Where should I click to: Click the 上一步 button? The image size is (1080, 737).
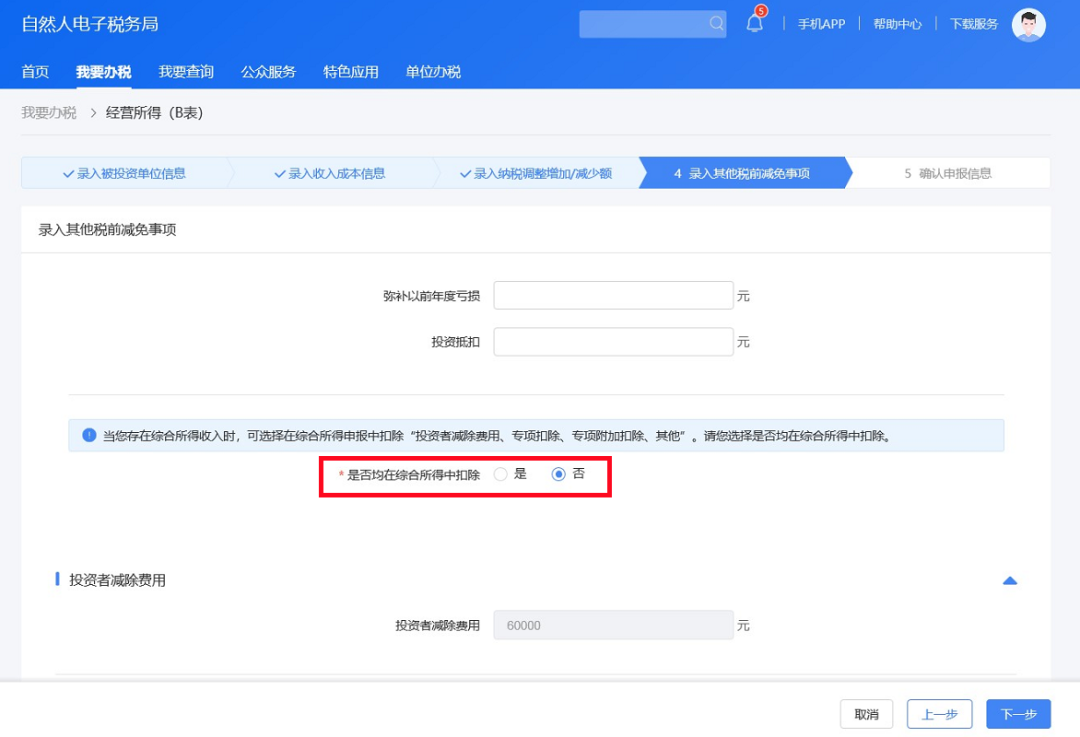tap(939, 714)
